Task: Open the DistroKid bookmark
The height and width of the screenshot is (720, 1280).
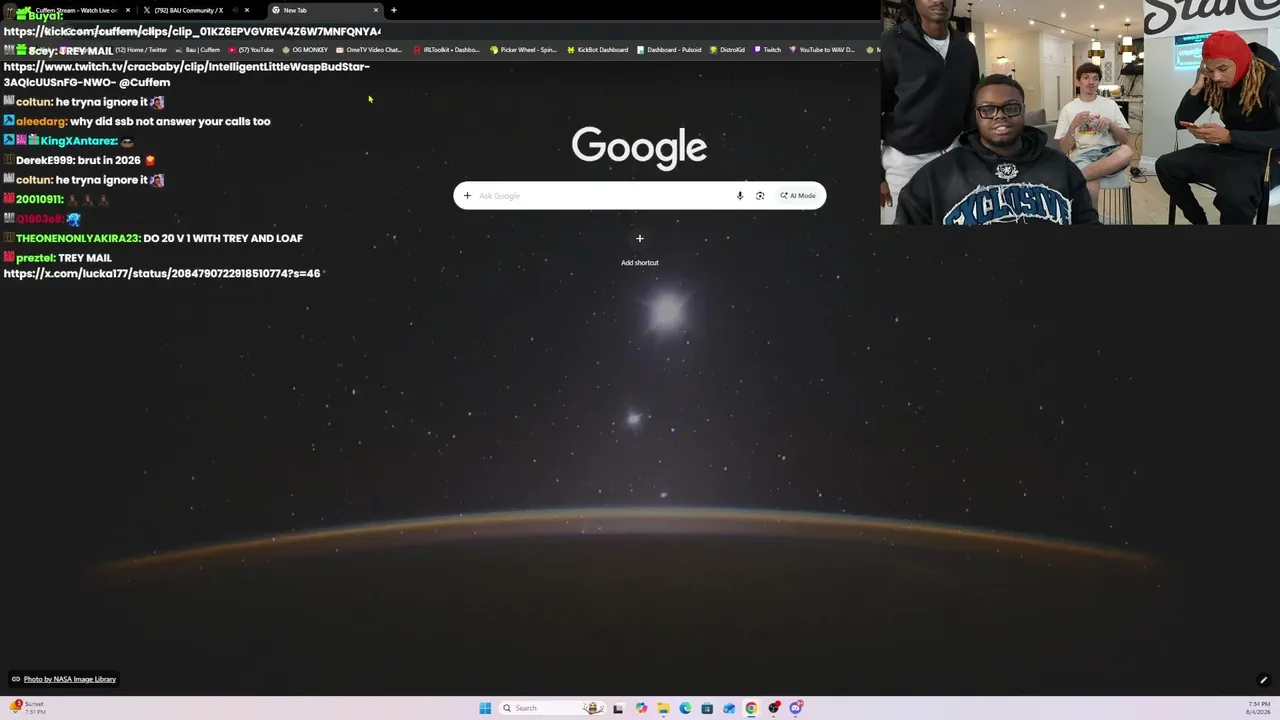Action: pyautogui.click(x=727, y=50)
